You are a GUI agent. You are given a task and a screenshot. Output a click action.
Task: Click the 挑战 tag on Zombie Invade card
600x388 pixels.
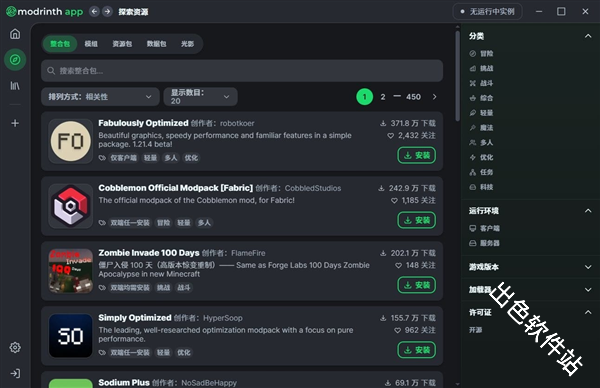[163, 288]
